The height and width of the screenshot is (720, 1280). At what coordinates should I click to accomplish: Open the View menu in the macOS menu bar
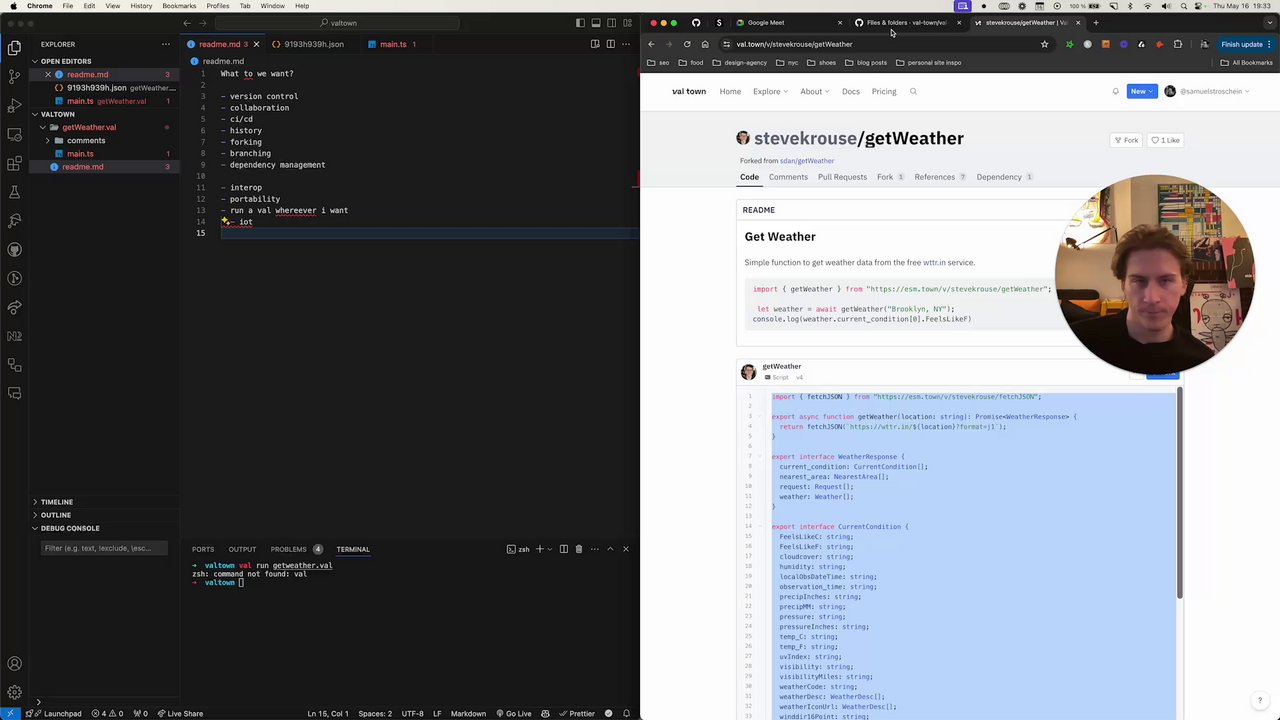pos(113,6)
